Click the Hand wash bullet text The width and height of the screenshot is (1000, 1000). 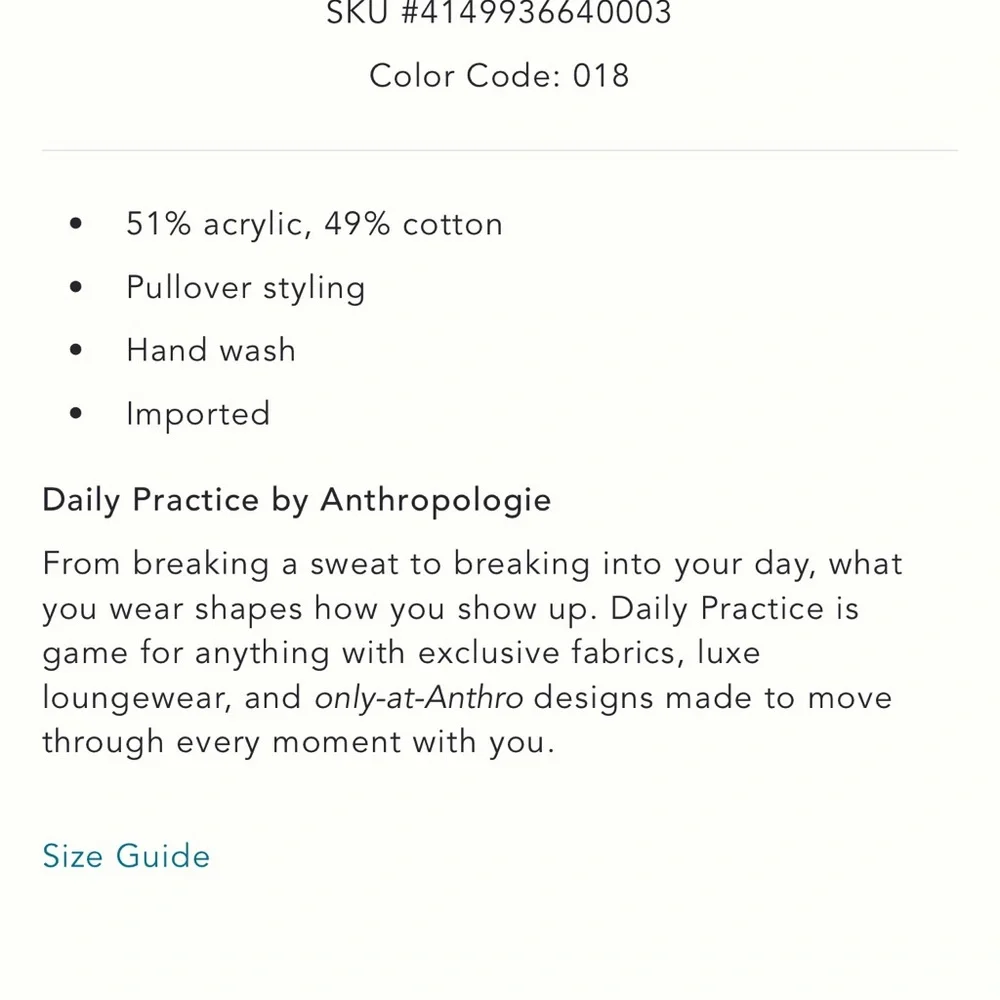[x=211, y=351]
